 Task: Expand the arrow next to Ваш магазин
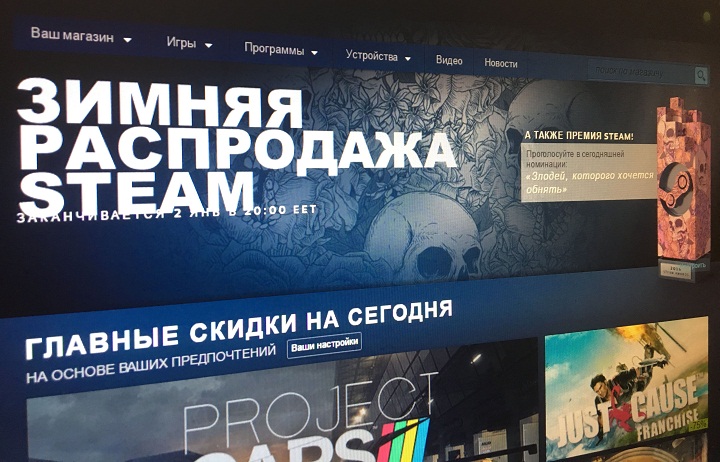click(128, 40)
